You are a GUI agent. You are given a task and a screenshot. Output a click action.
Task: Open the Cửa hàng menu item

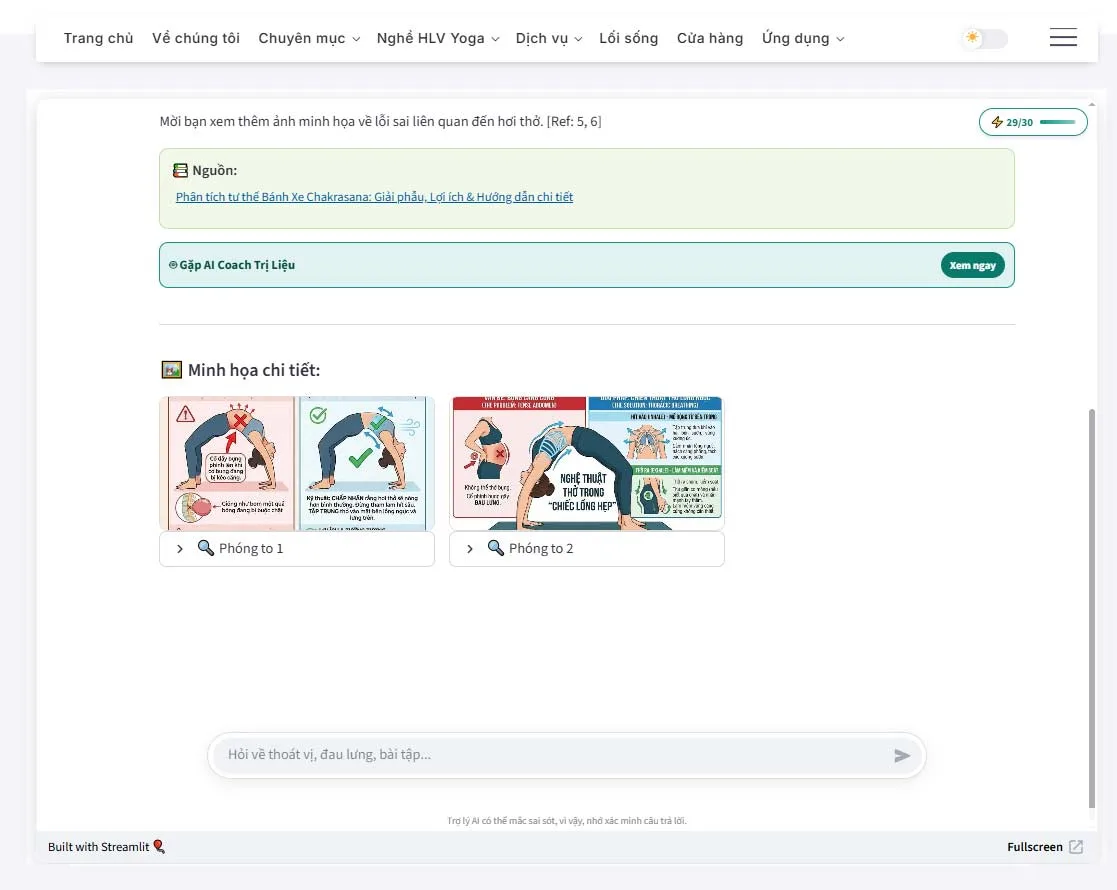pyautogui.click(x=710, y=38)
